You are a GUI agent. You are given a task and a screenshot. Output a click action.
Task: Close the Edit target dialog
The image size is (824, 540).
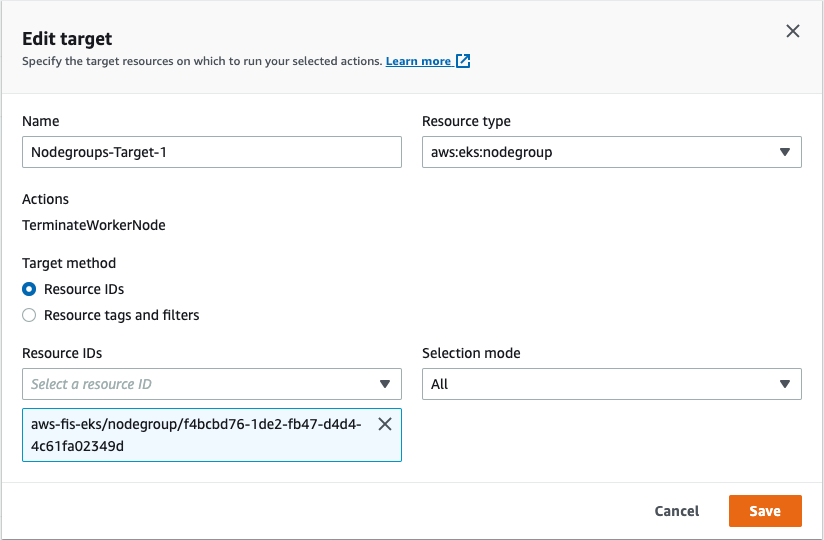point(793,31)
